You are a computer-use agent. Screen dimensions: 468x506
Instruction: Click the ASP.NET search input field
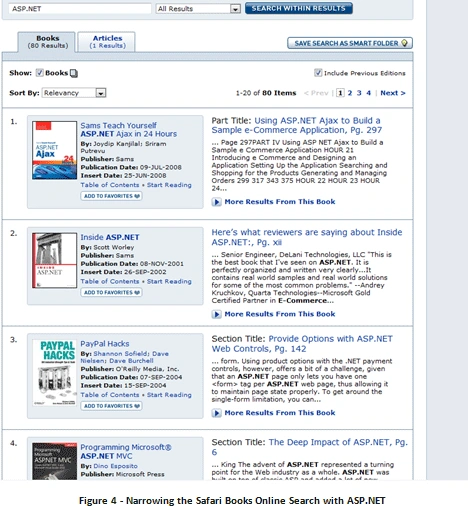pyautogui.click(x=80, y=9)
